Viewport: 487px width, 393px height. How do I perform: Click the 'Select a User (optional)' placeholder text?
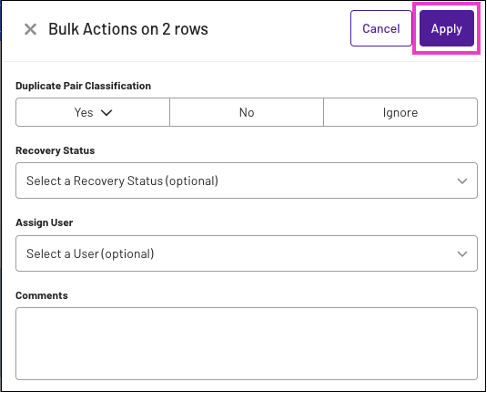point(90,254)
